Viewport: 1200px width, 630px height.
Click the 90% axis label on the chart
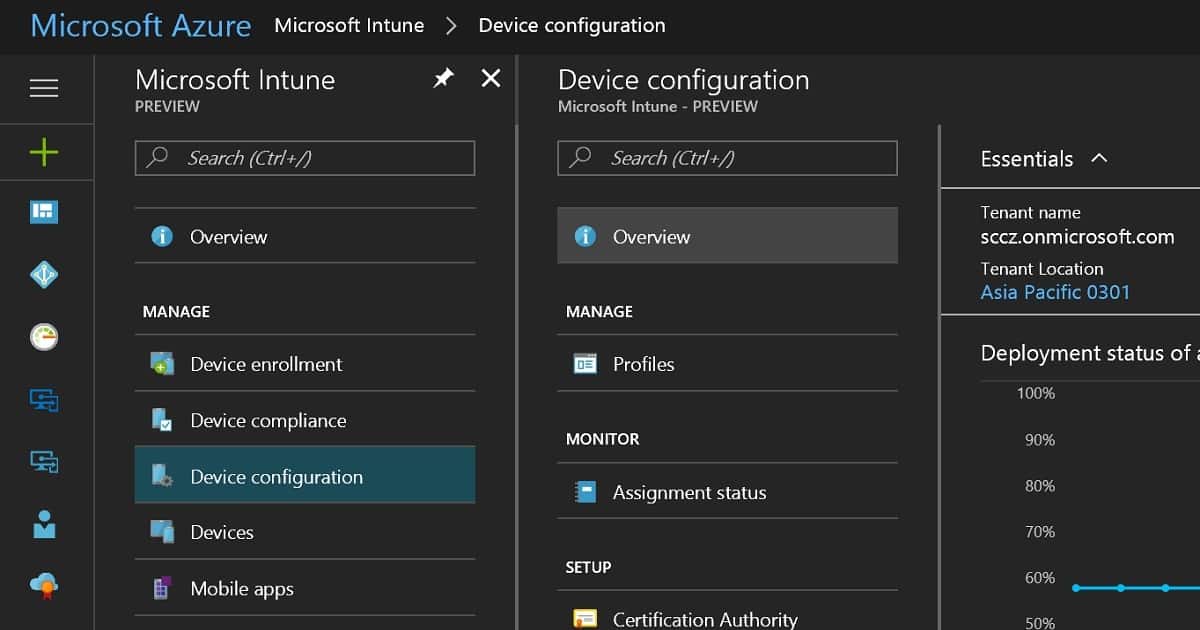point(1040,439)
